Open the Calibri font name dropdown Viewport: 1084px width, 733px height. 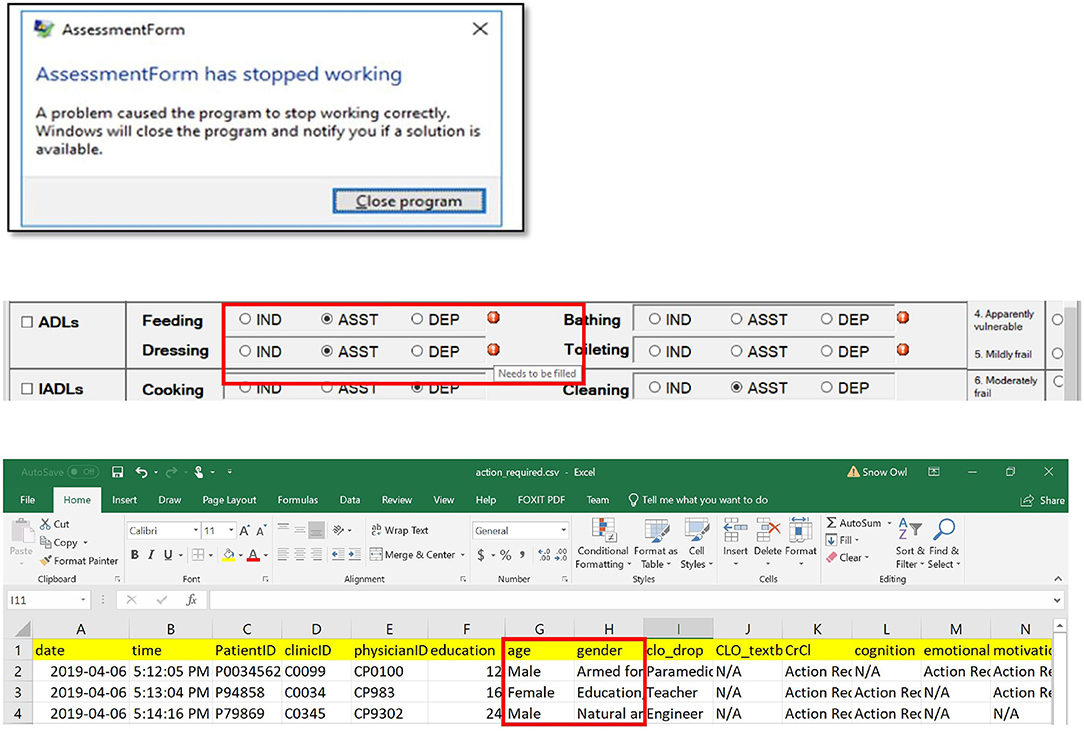click(x=196, y=530)
